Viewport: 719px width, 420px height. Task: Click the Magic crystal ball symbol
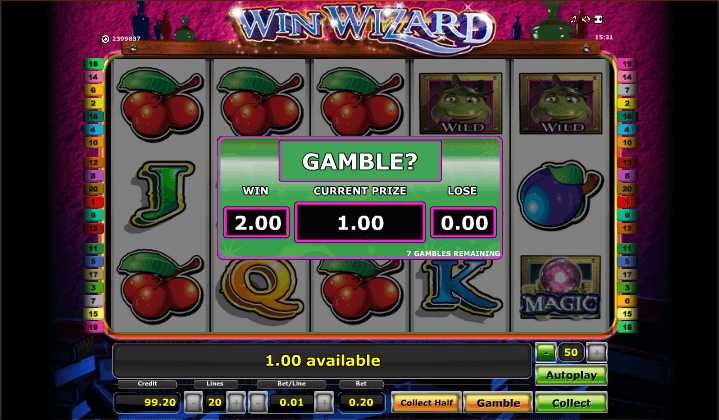coord(560,287)
